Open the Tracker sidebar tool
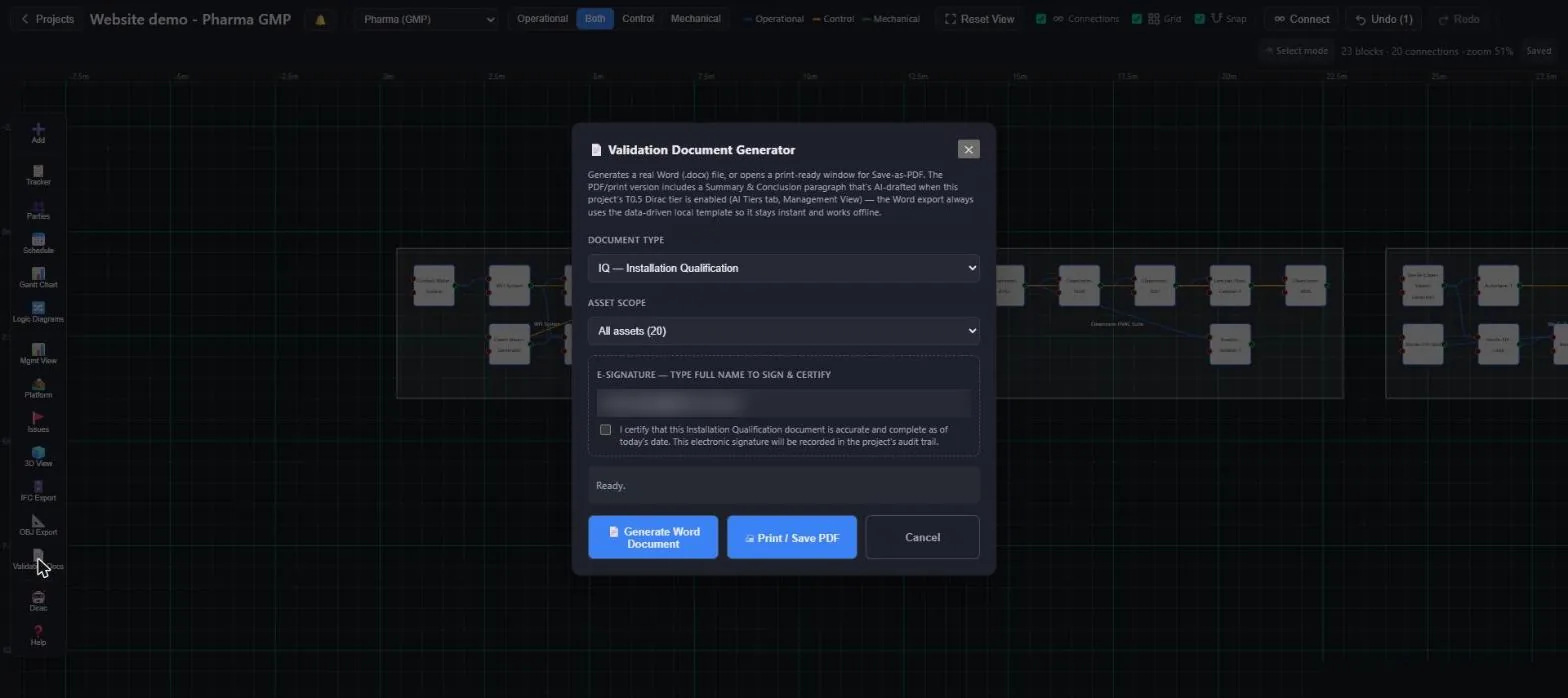 tap(38, 175)
